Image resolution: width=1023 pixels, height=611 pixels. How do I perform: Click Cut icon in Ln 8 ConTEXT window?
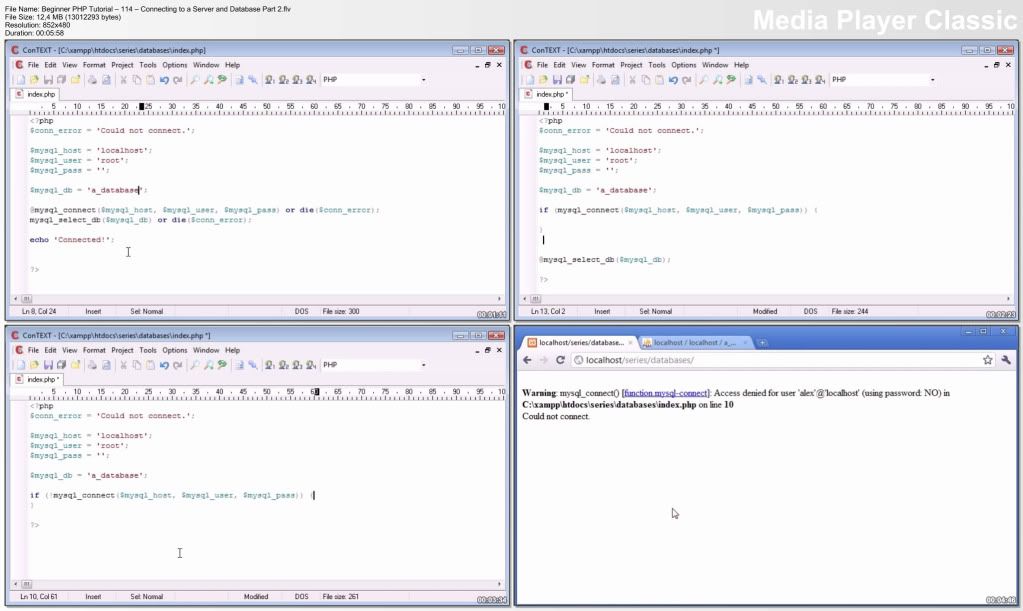click(123, 80)
